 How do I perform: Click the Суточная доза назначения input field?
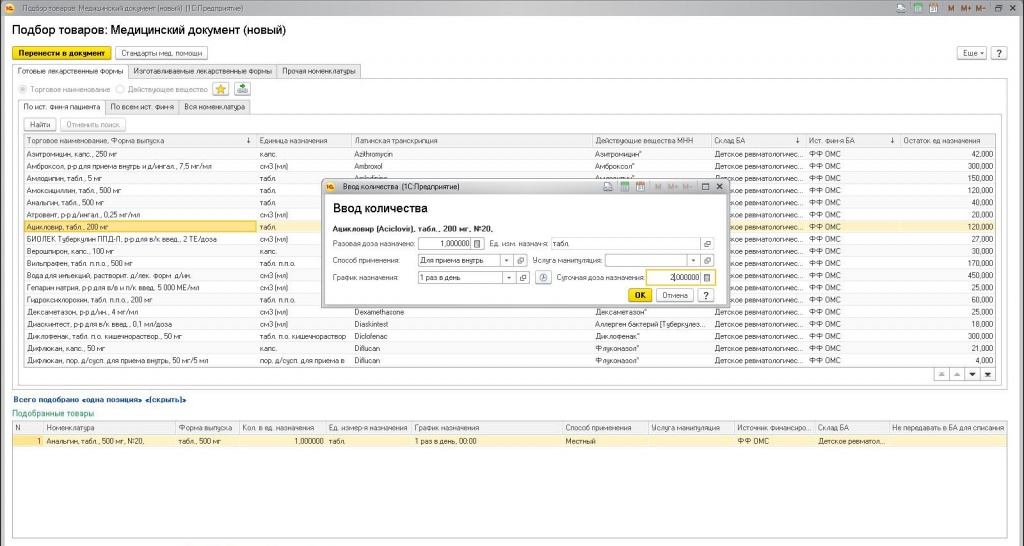(675, 278)
